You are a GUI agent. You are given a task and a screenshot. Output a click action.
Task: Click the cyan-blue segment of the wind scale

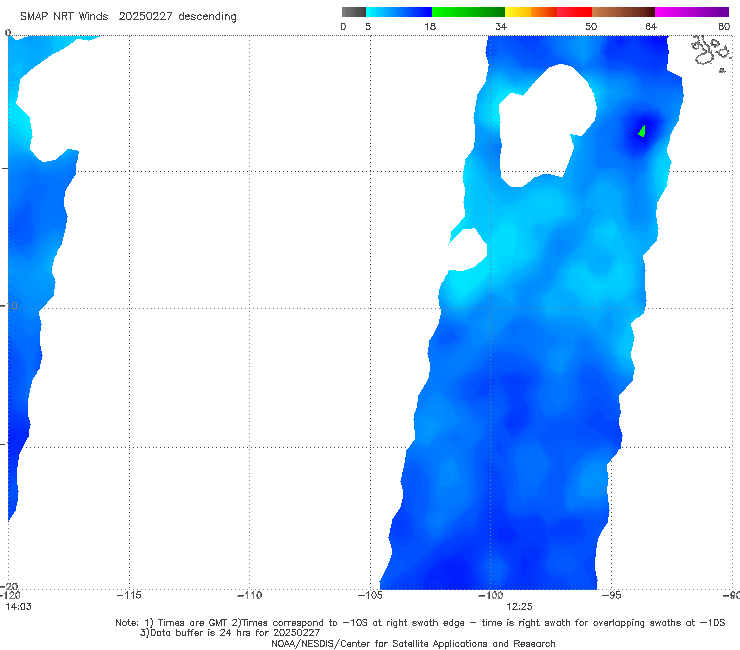point(399,12)
